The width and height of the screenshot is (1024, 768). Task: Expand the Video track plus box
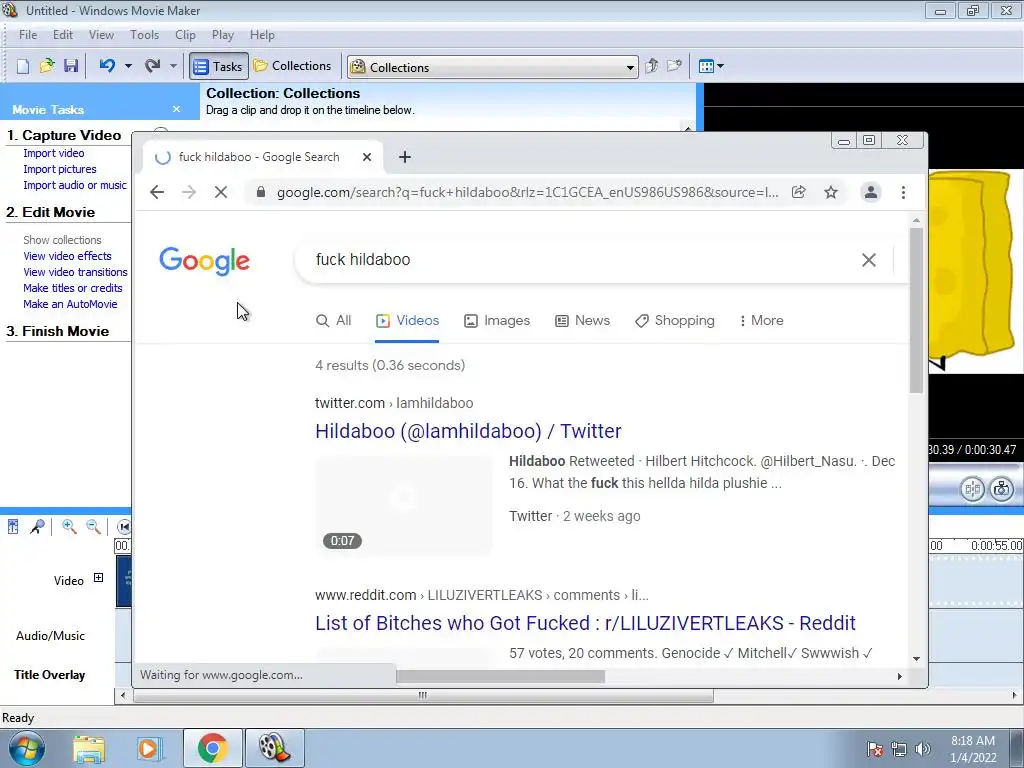[x=98, y=577]
